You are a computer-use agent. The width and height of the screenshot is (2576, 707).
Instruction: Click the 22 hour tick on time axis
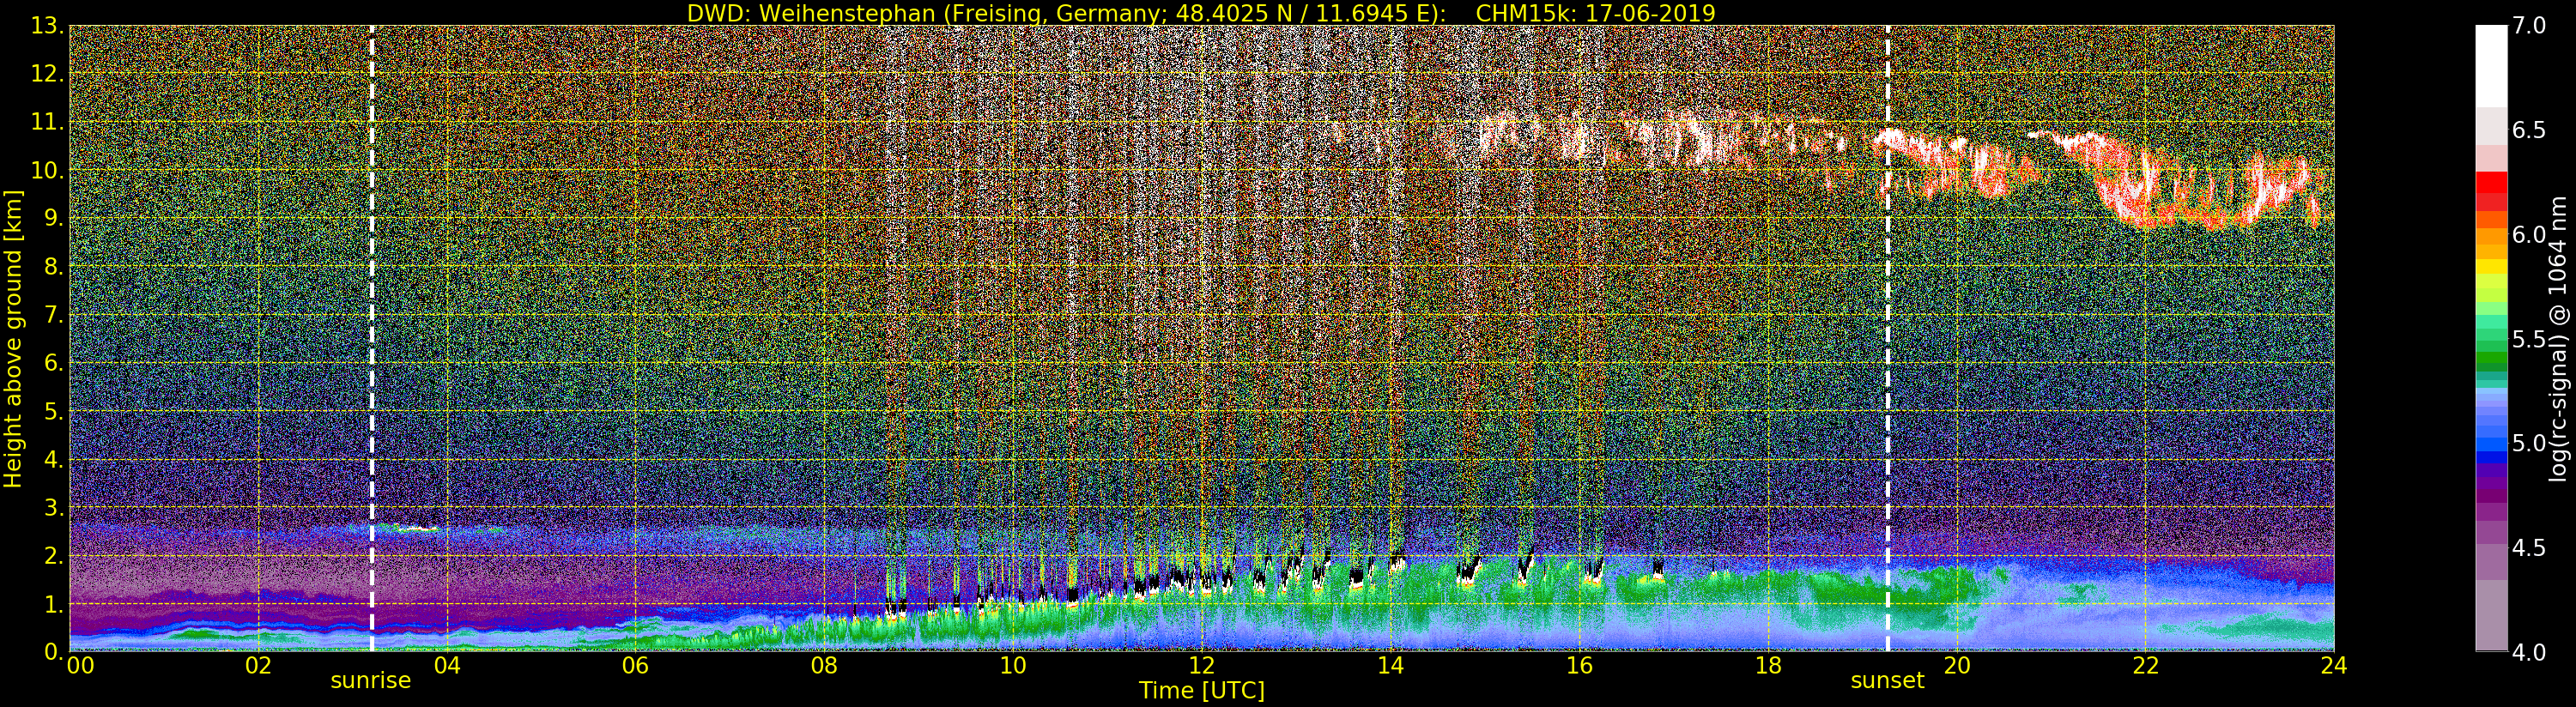[x=2145, y=666]
